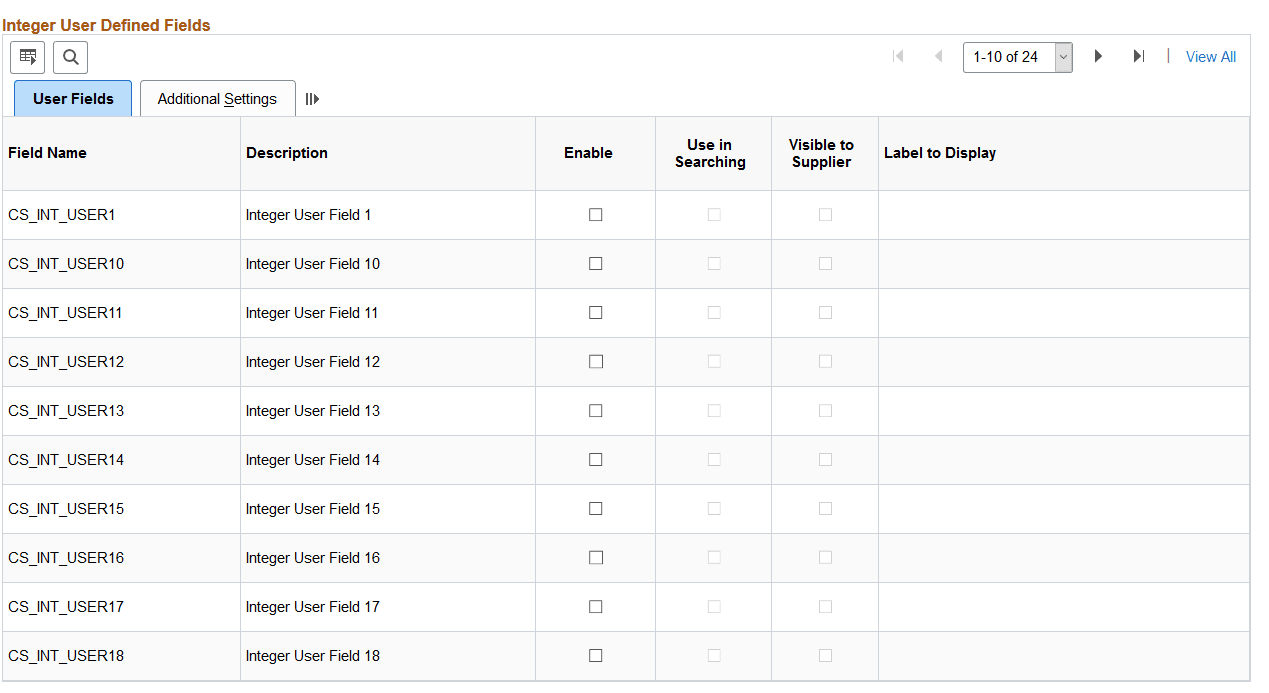The image size is (1269, 693).
Task: Go to the last page arrow icon
Action: tap(1138, 56)
